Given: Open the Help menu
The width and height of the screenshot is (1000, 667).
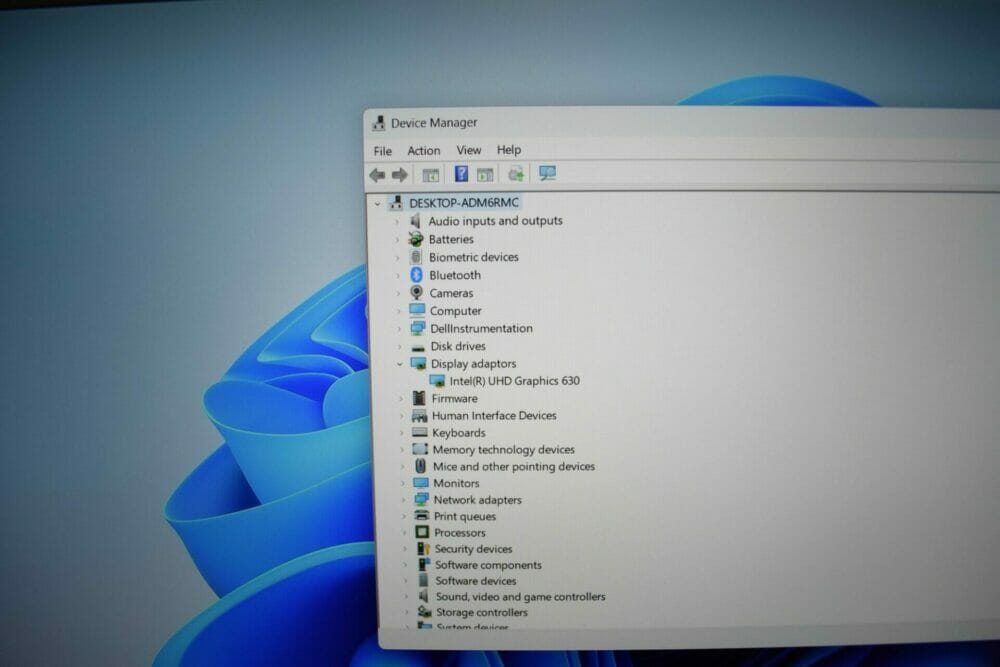Looking at the screenshot, I should coord(509,150).
